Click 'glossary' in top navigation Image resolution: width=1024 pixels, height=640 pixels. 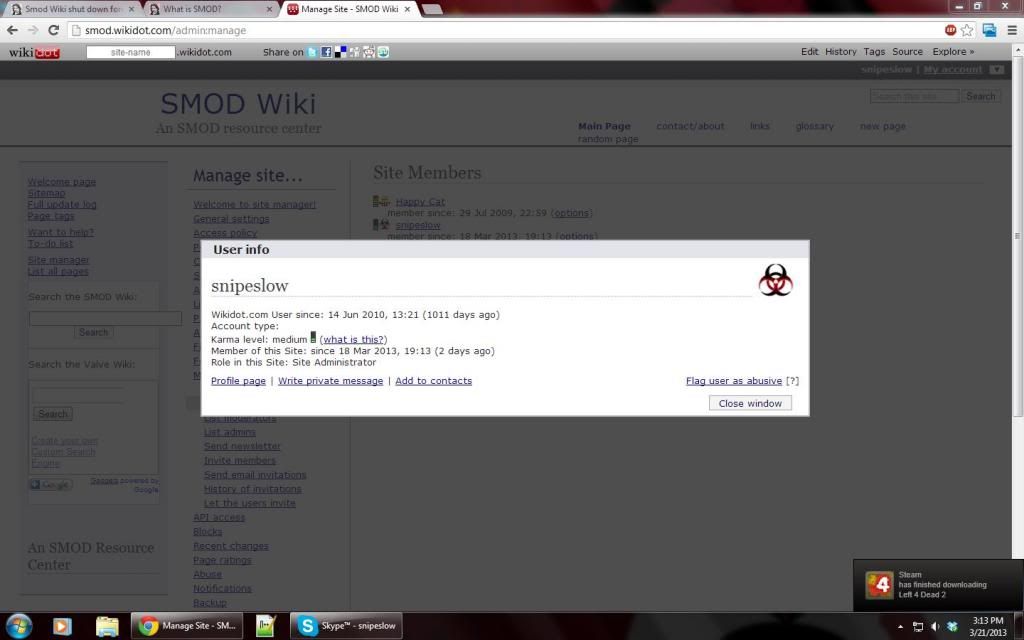pyautogui.click(x=814, y=126)
